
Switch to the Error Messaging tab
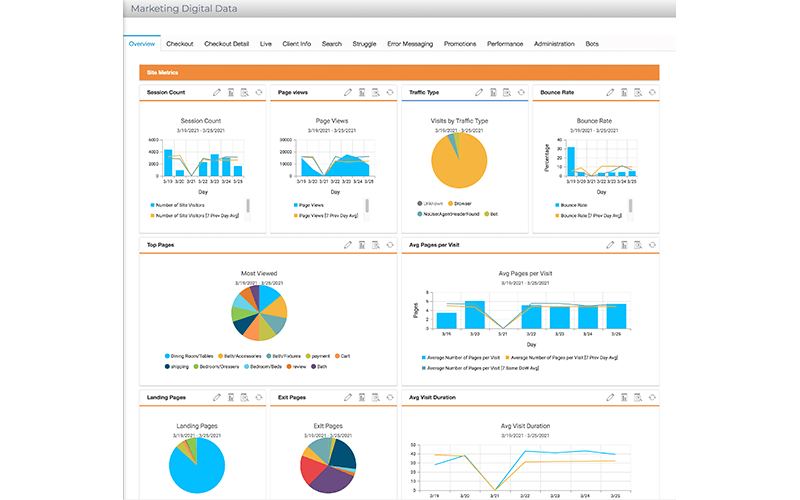410,44
